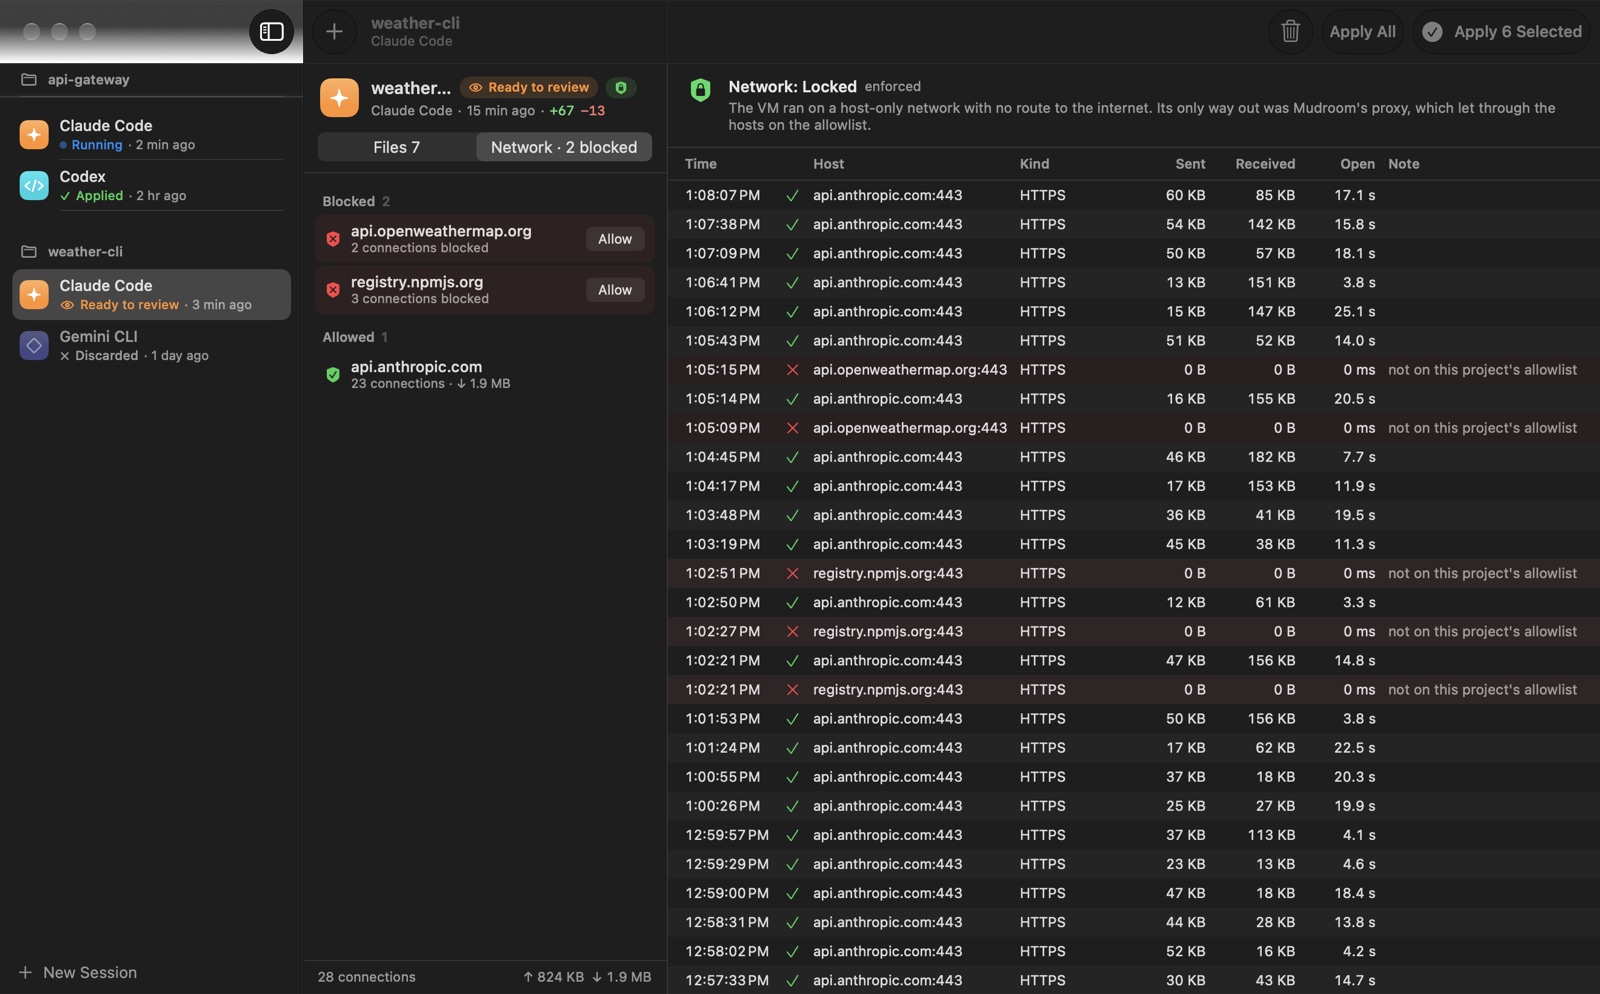Click the Ready to review status badge
This screenshot has height=994, width=1600.
[x=529, y=88]
